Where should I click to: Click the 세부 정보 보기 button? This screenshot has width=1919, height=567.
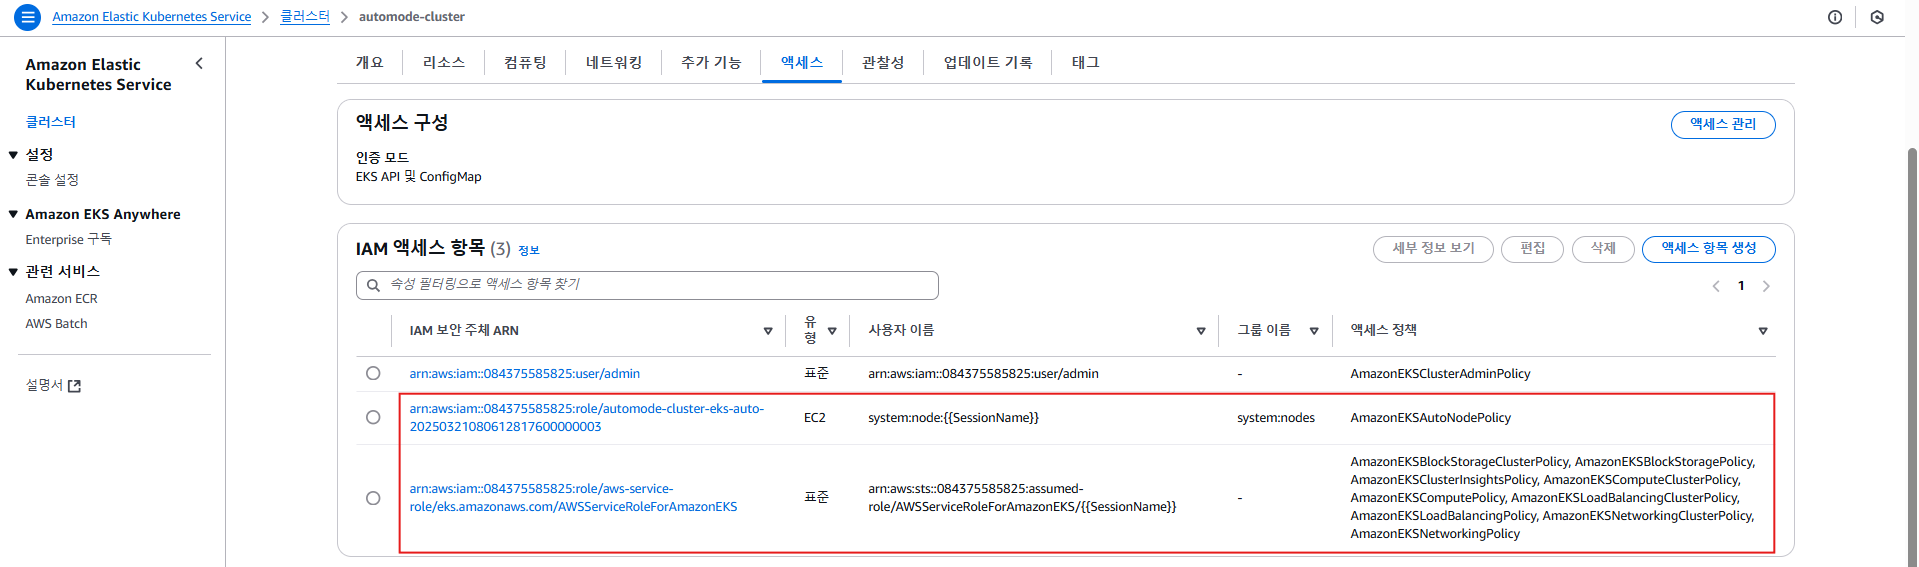(1433, 249)
